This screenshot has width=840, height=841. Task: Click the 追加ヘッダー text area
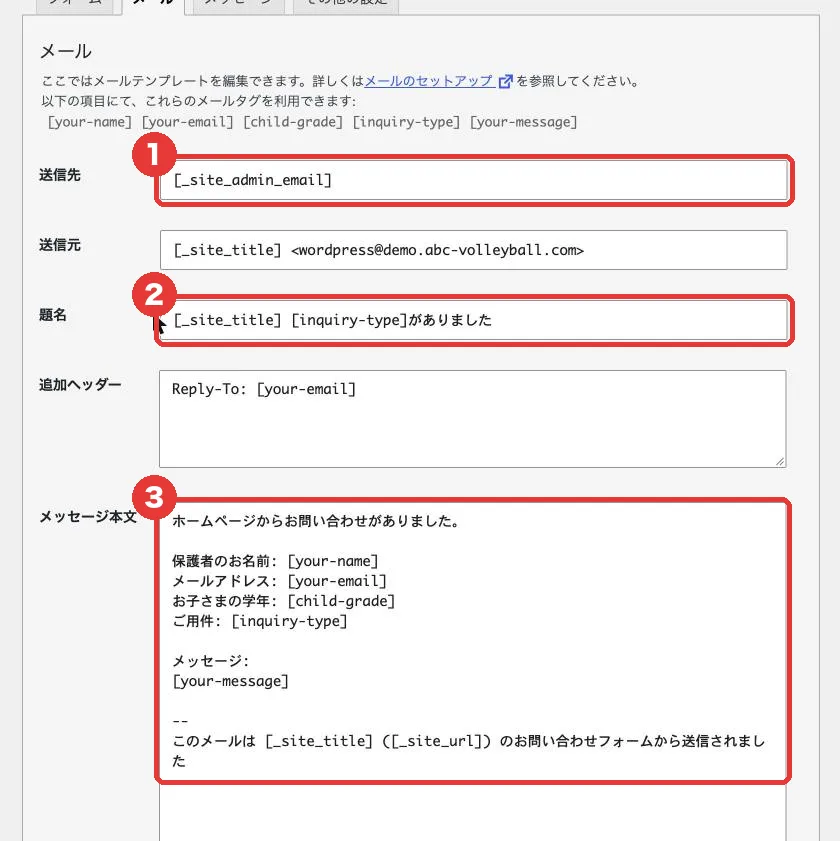[x=473, y=419]
